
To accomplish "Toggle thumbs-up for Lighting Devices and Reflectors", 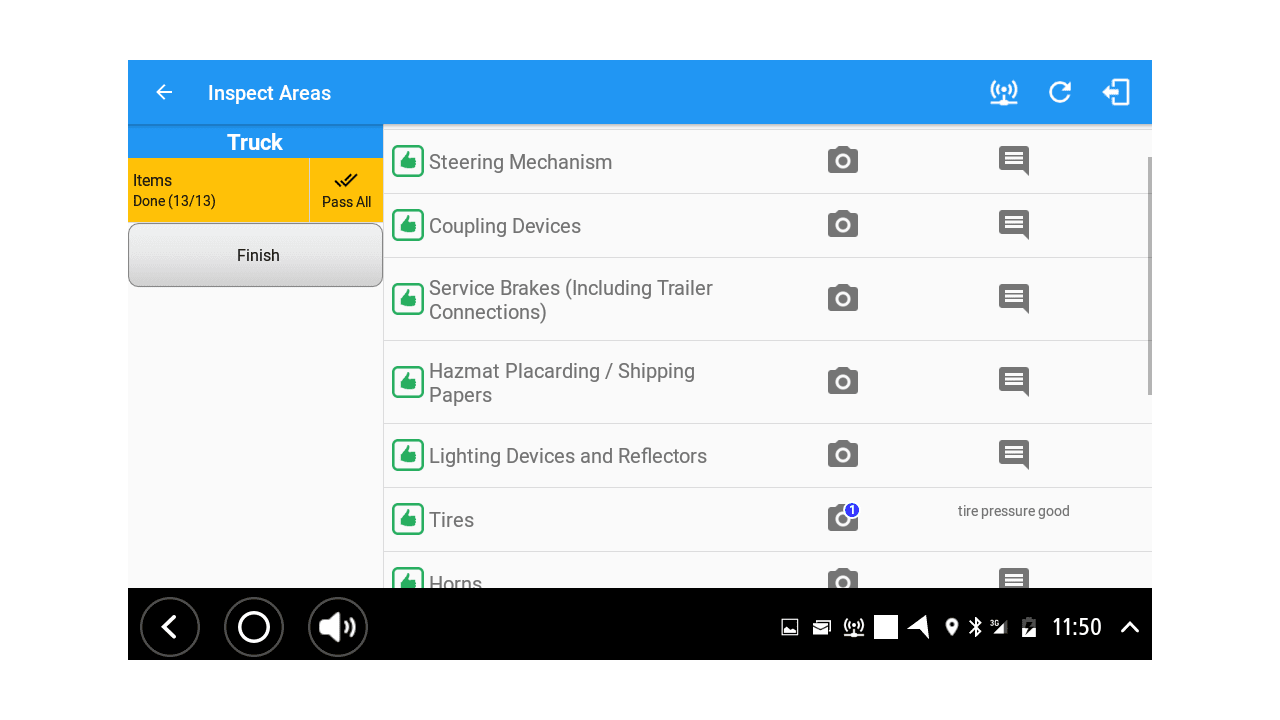I will point(408,455).
